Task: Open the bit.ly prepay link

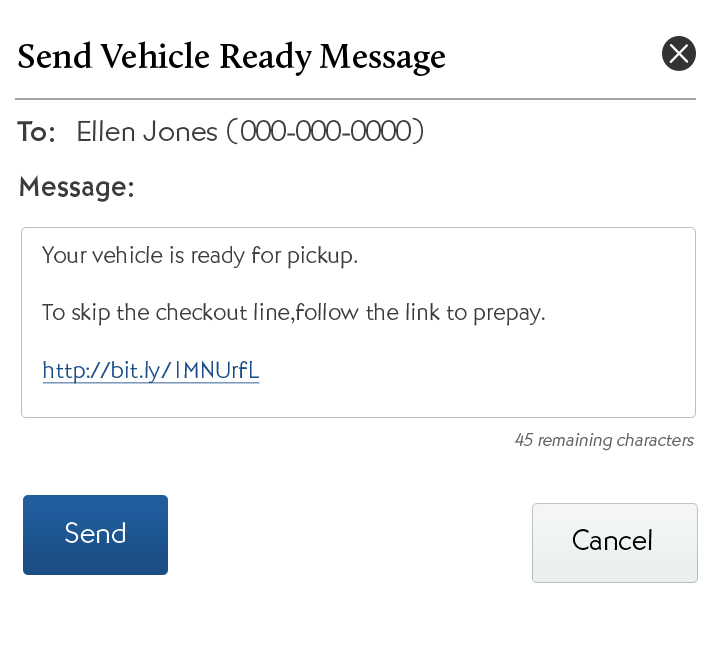Action: coord(151,371)
